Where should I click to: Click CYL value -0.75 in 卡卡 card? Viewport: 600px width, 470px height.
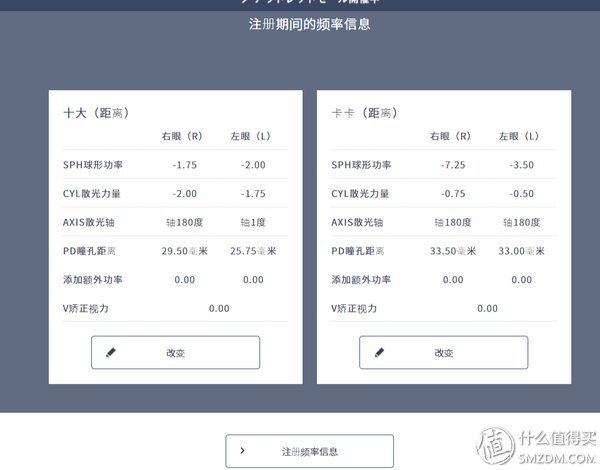coord(453,194)
